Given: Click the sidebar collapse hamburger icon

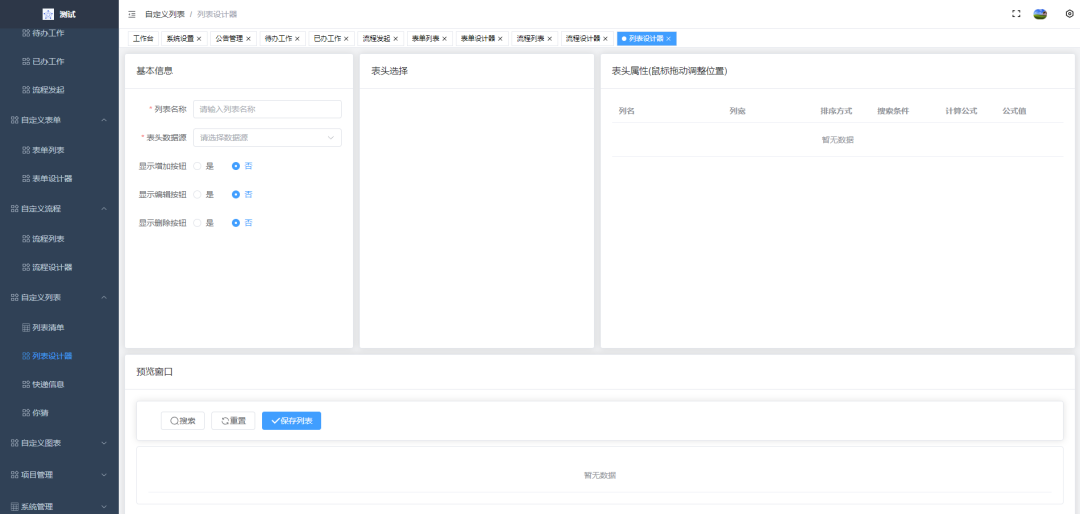Looking at the screenshot, I should (132, 14).
